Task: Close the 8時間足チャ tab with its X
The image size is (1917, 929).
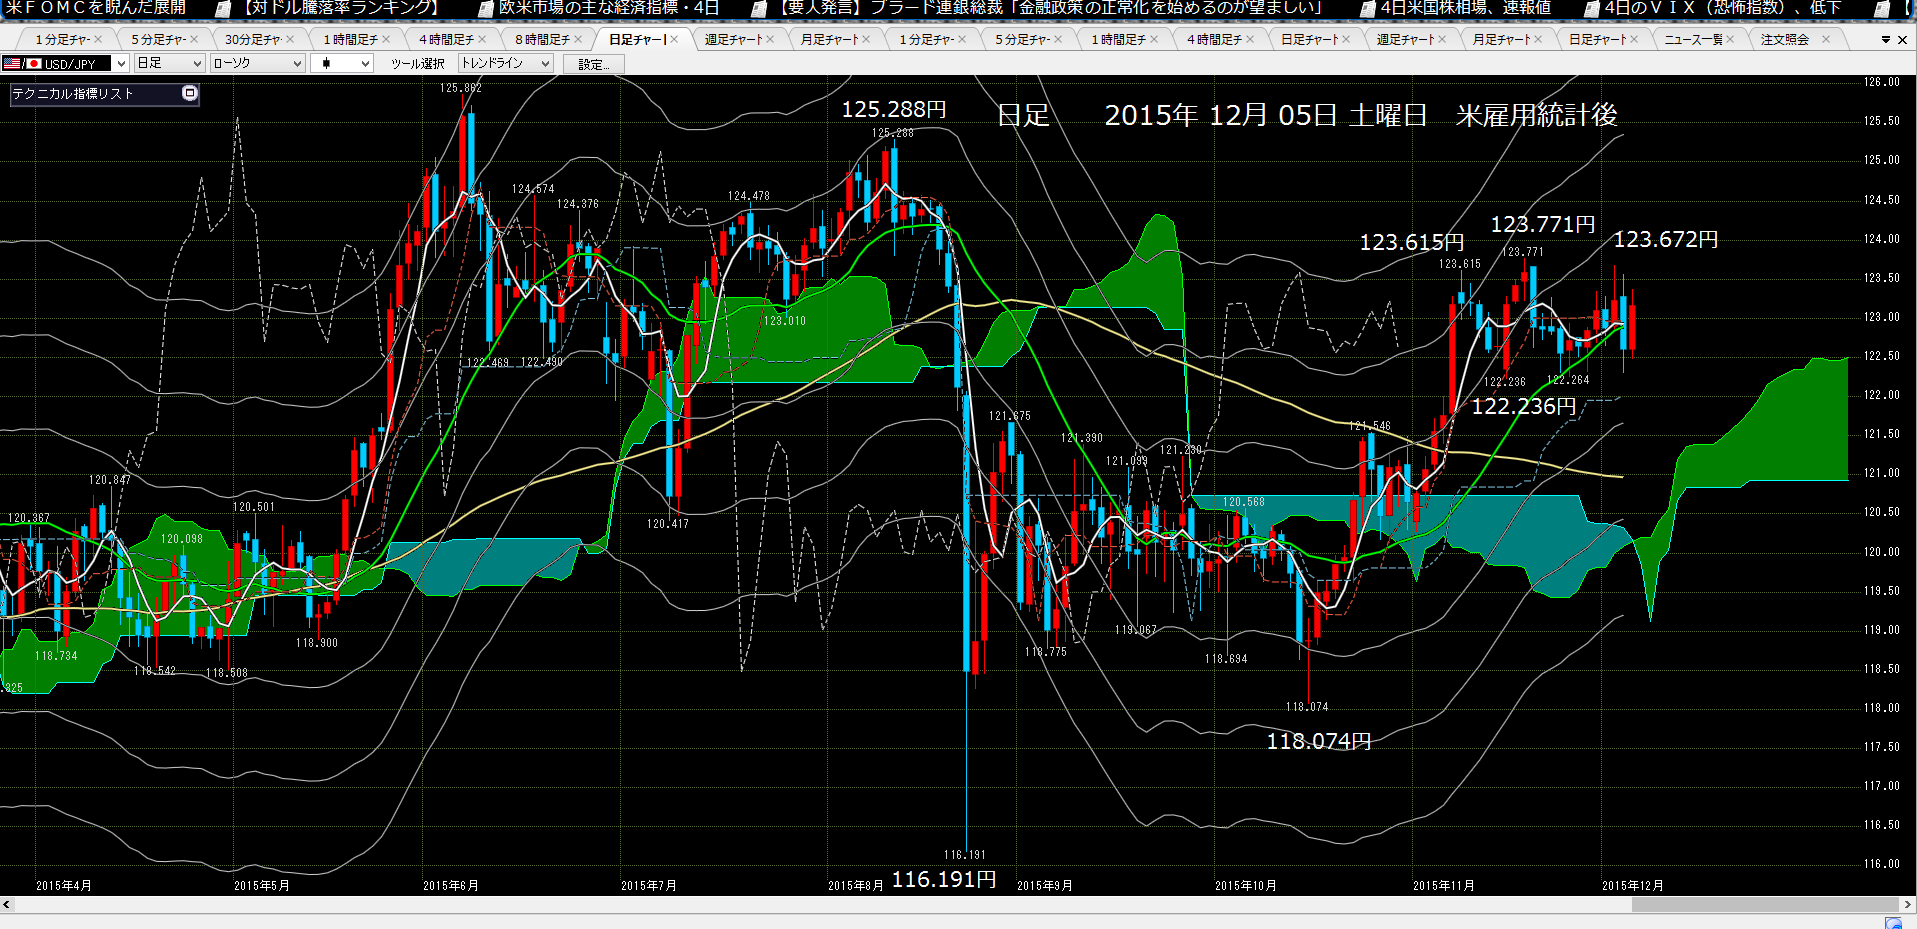Action: (x=578, y=39)
